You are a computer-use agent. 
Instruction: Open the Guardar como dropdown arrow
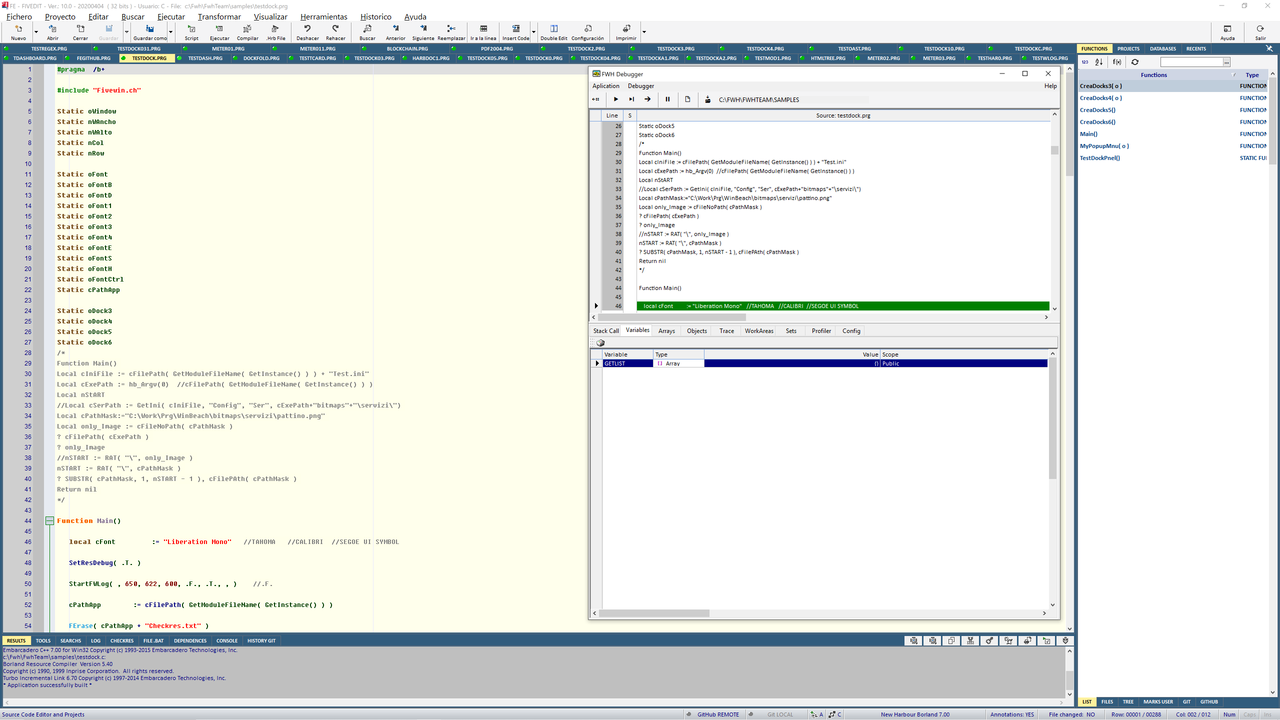click(171, 31)
